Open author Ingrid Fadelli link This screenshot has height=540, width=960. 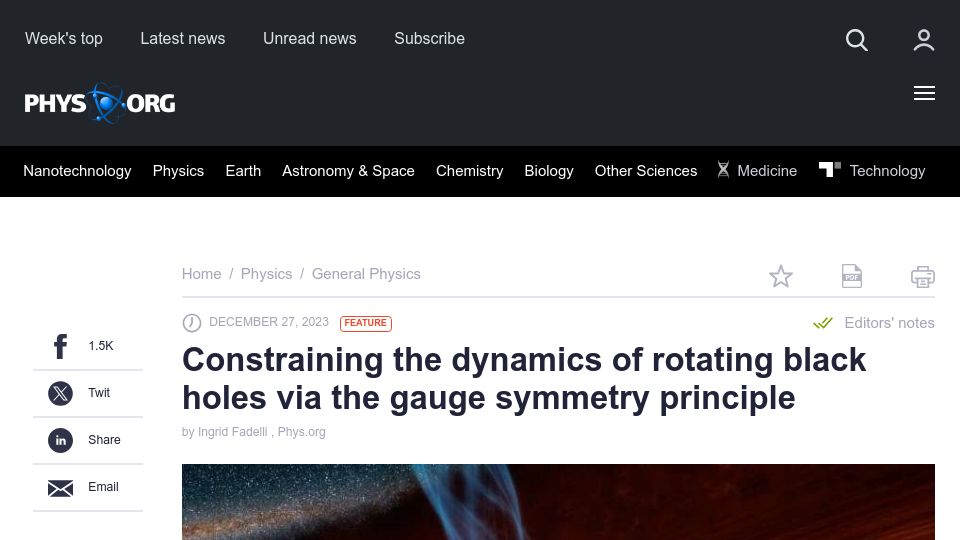[x=233, y=432]
